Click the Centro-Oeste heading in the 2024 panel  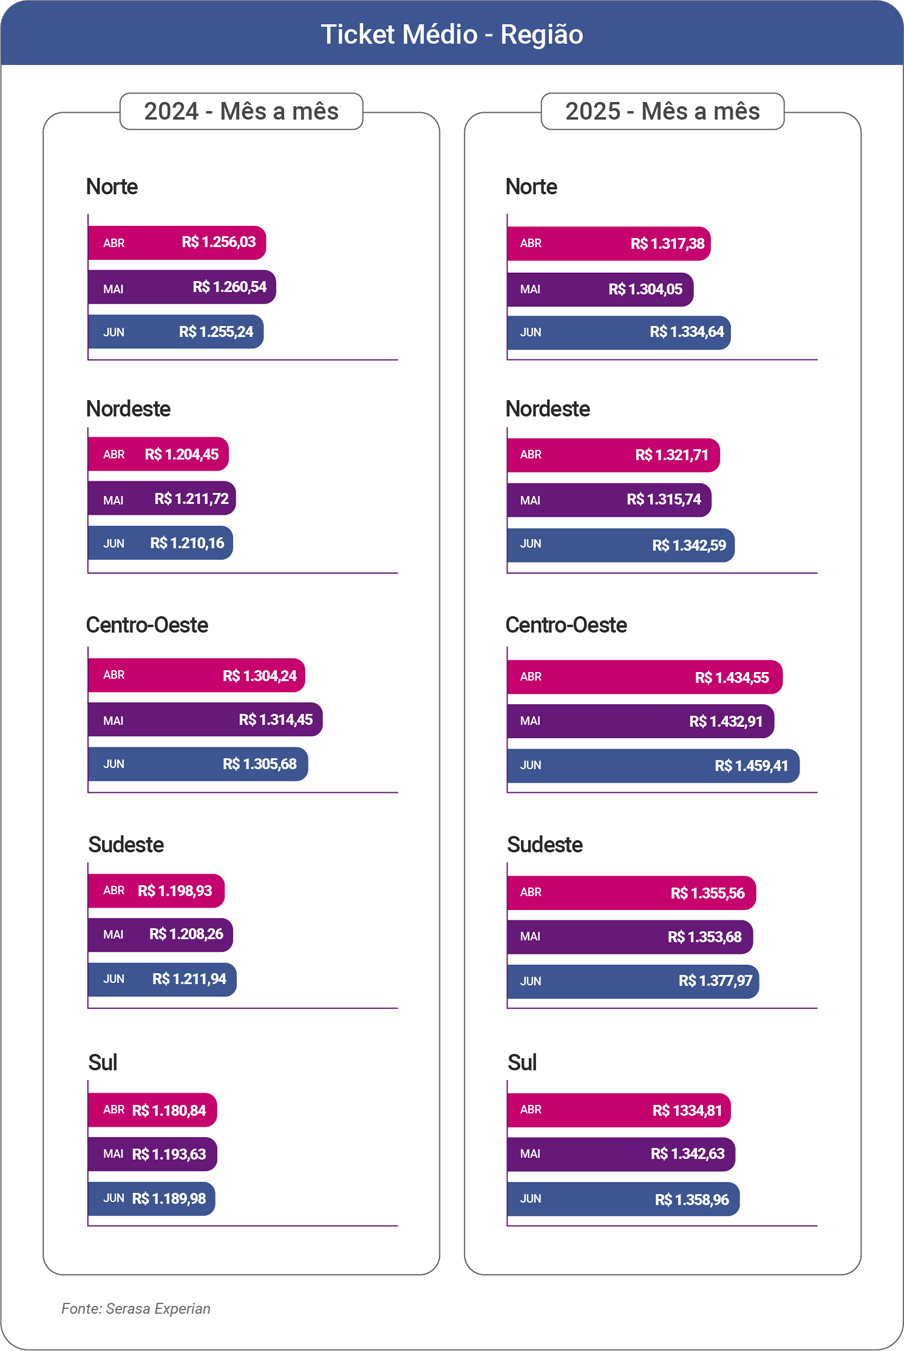coord(147,625)
